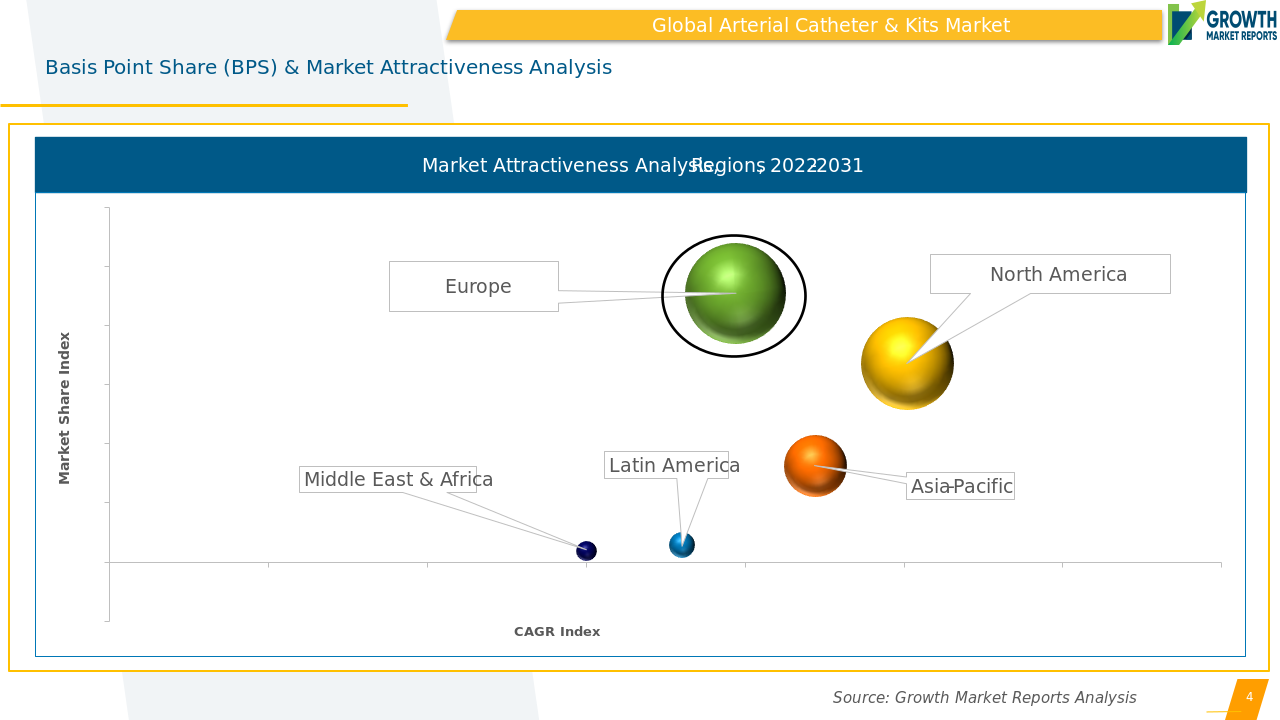Image resolution: width=1280 pixels, height=720 pixels.
Task: Select the Market Share Index axis title
Action: pos(65,408)
